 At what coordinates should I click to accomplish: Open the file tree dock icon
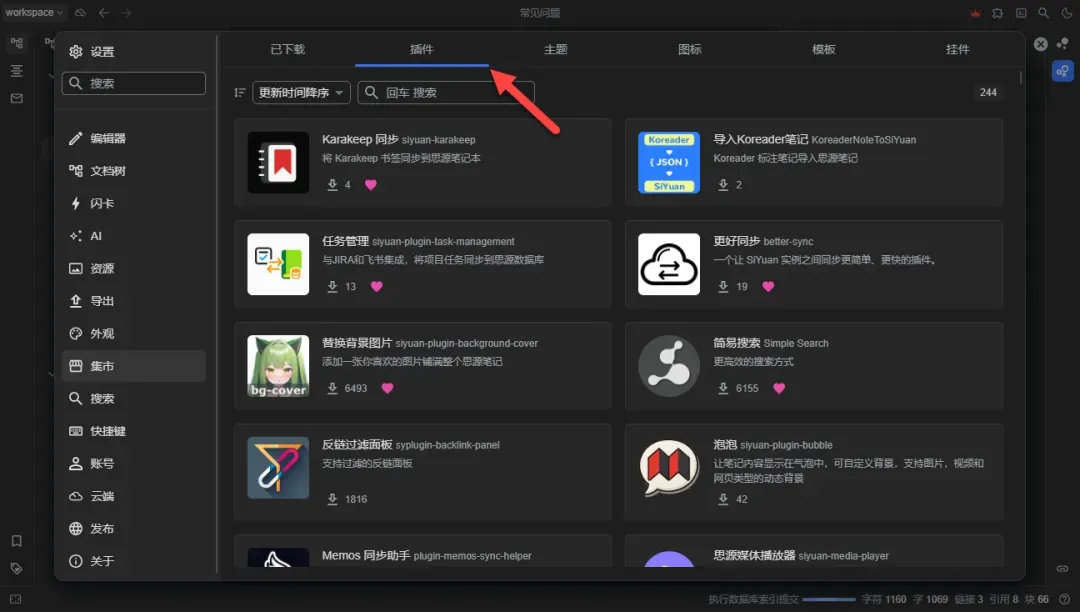17,43
